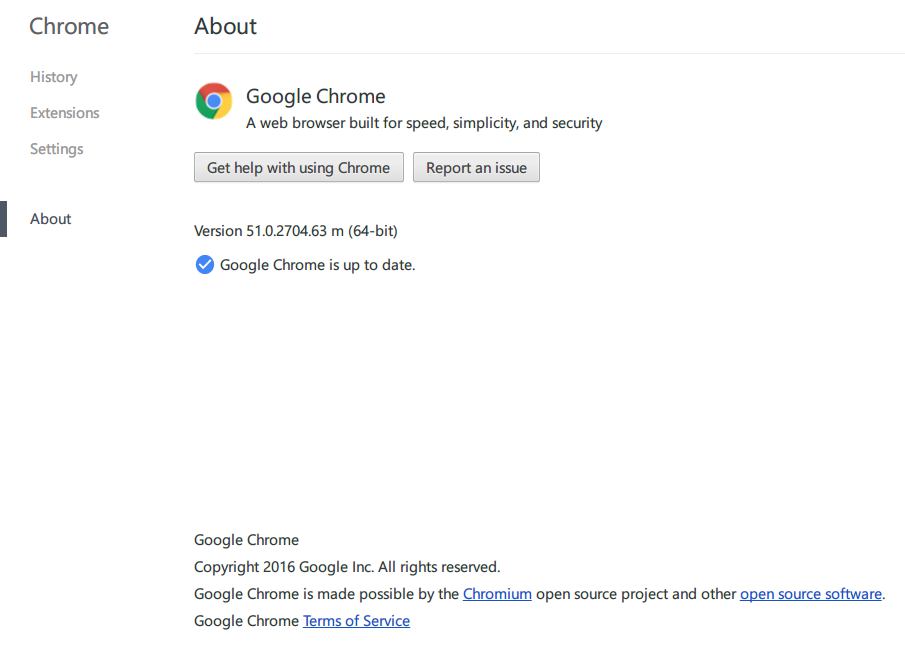The width and height of the screenshot is (905, 651).
Task: Click the About page heading
Action: click(x=226, y=27)
